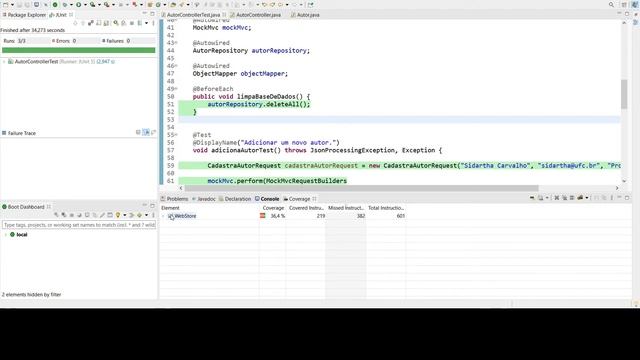
Task: Collapse the fold marker at line 55
Action: coord(176,135)
